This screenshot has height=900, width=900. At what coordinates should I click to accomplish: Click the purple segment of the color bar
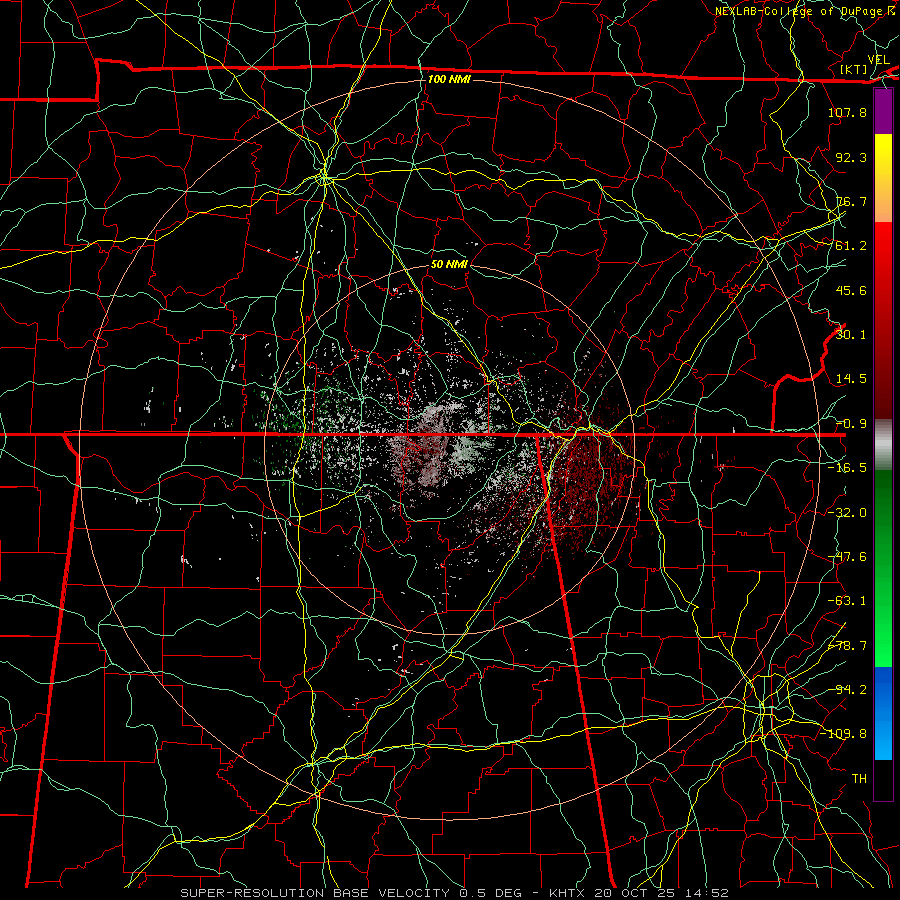tap(883, 112)
